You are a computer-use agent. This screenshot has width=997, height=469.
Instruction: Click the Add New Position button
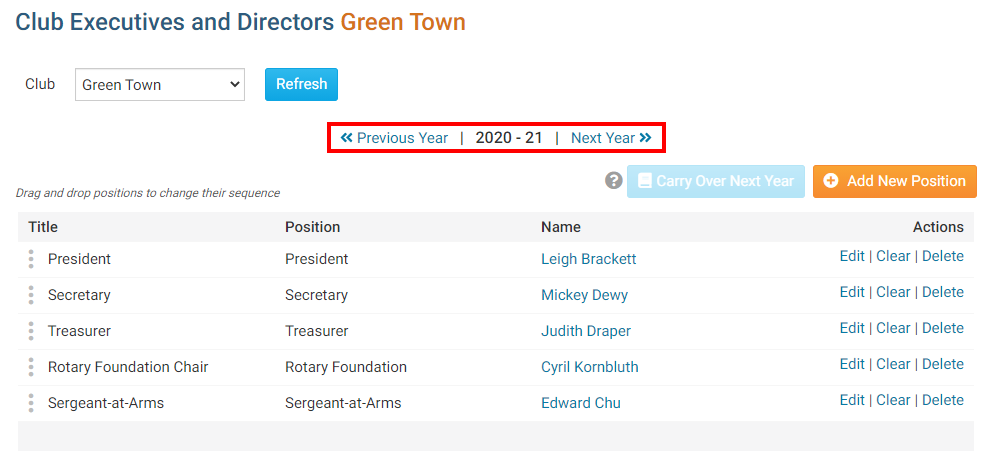tap(894, 181)
